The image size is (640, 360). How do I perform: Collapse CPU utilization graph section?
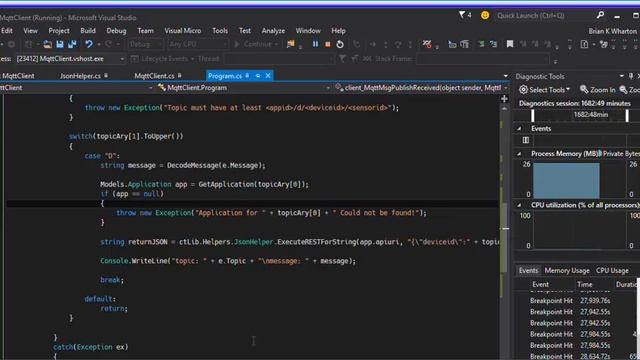pyautogui.click(x=520, y=205)
